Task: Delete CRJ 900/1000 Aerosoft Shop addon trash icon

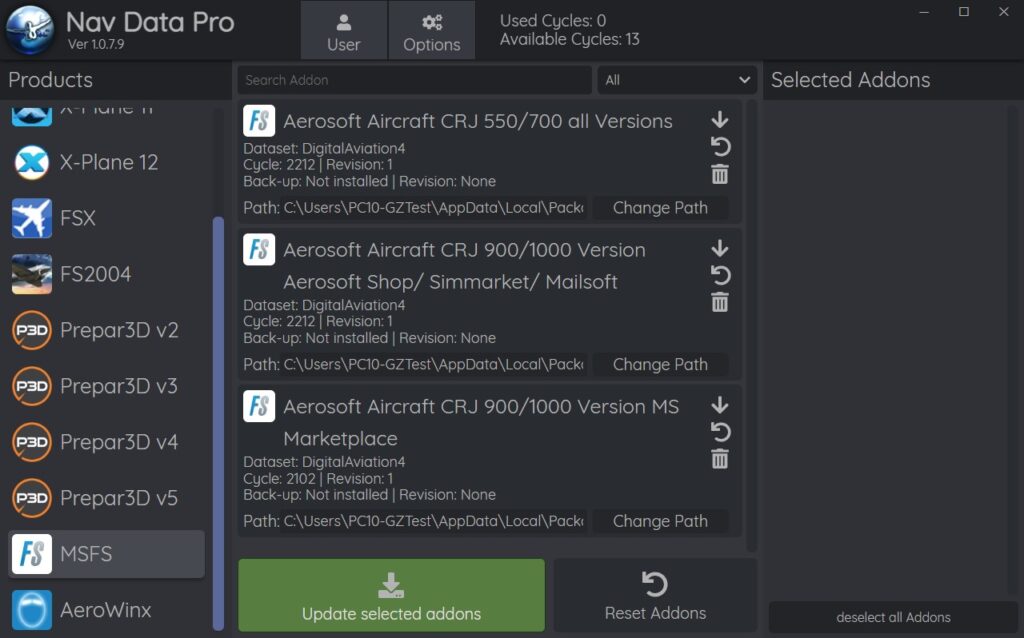Action: coord(720,302)
